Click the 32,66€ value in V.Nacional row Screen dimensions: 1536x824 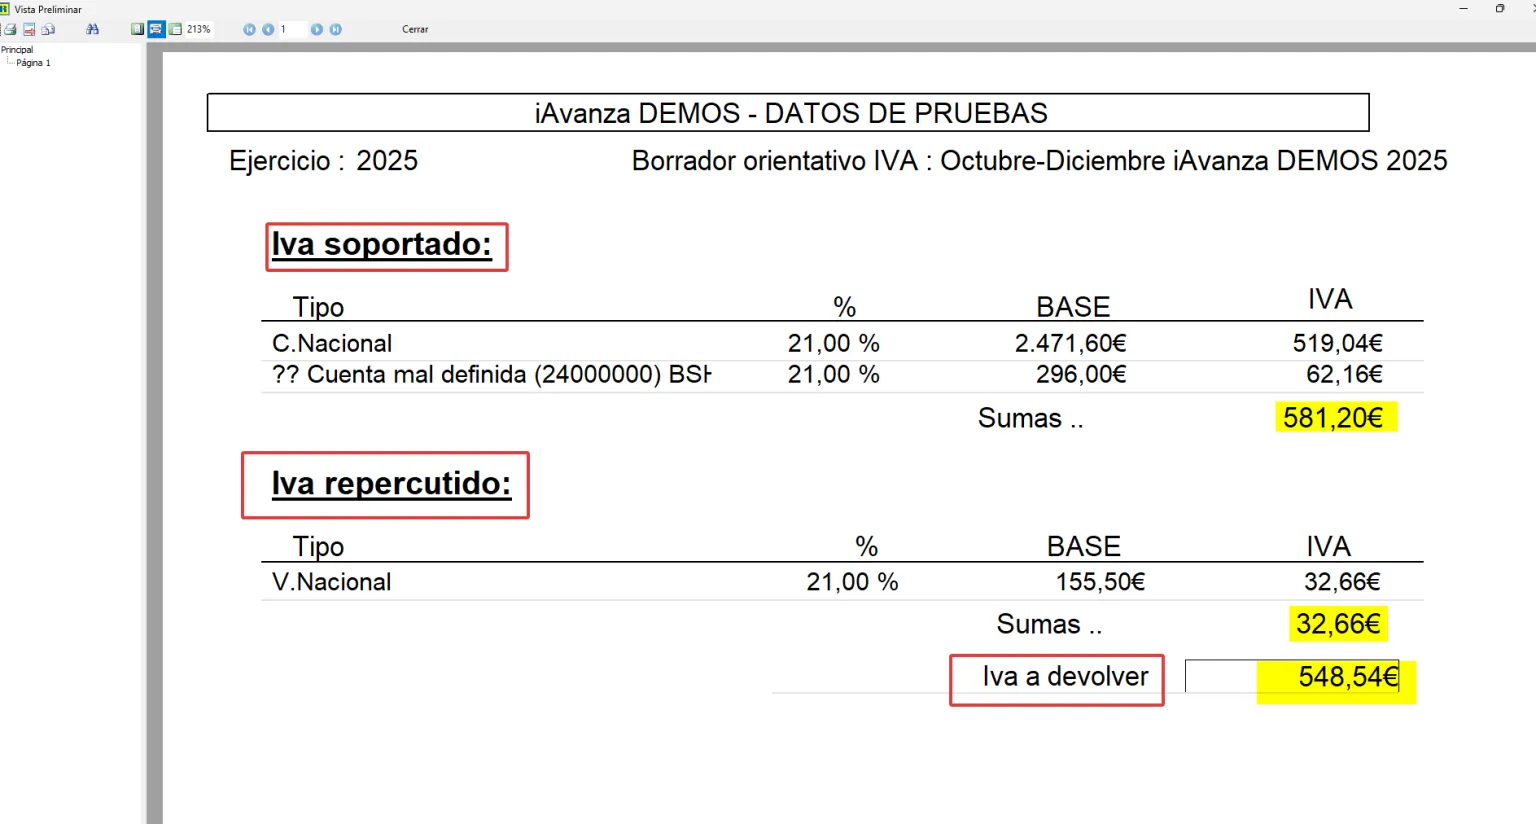(1342, 582)
